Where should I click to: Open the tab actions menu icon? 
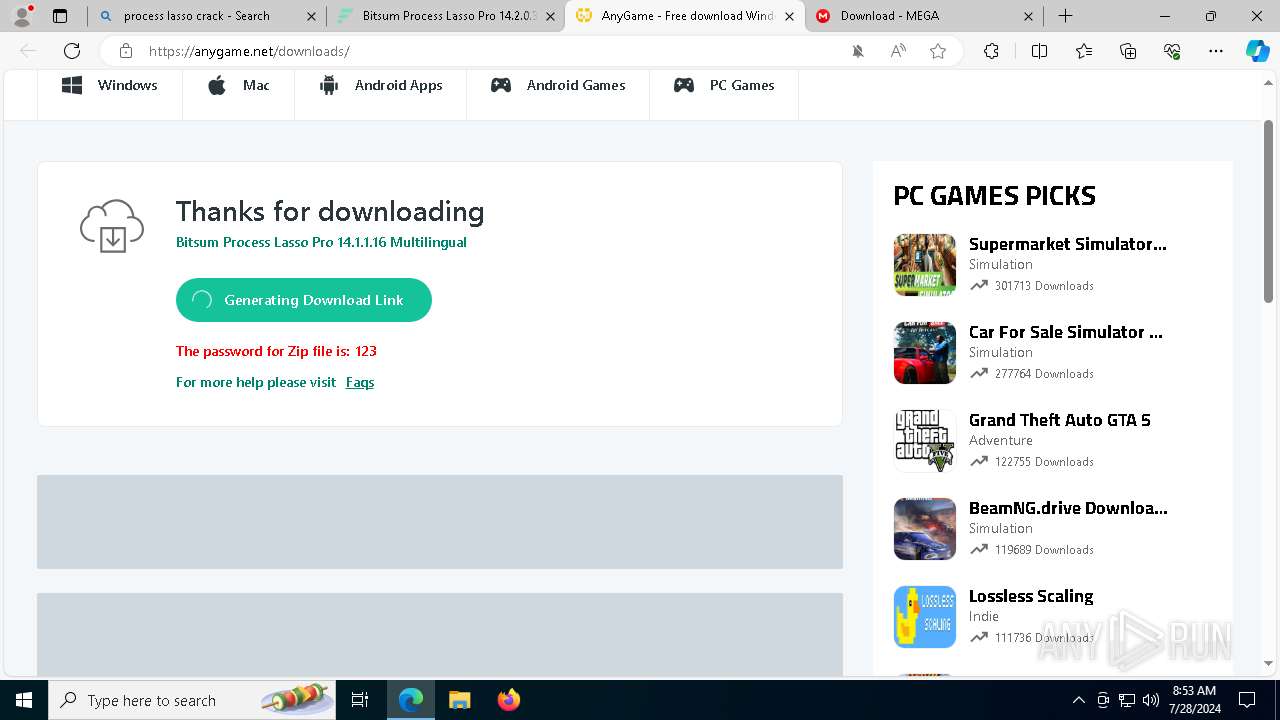point(60,16)
